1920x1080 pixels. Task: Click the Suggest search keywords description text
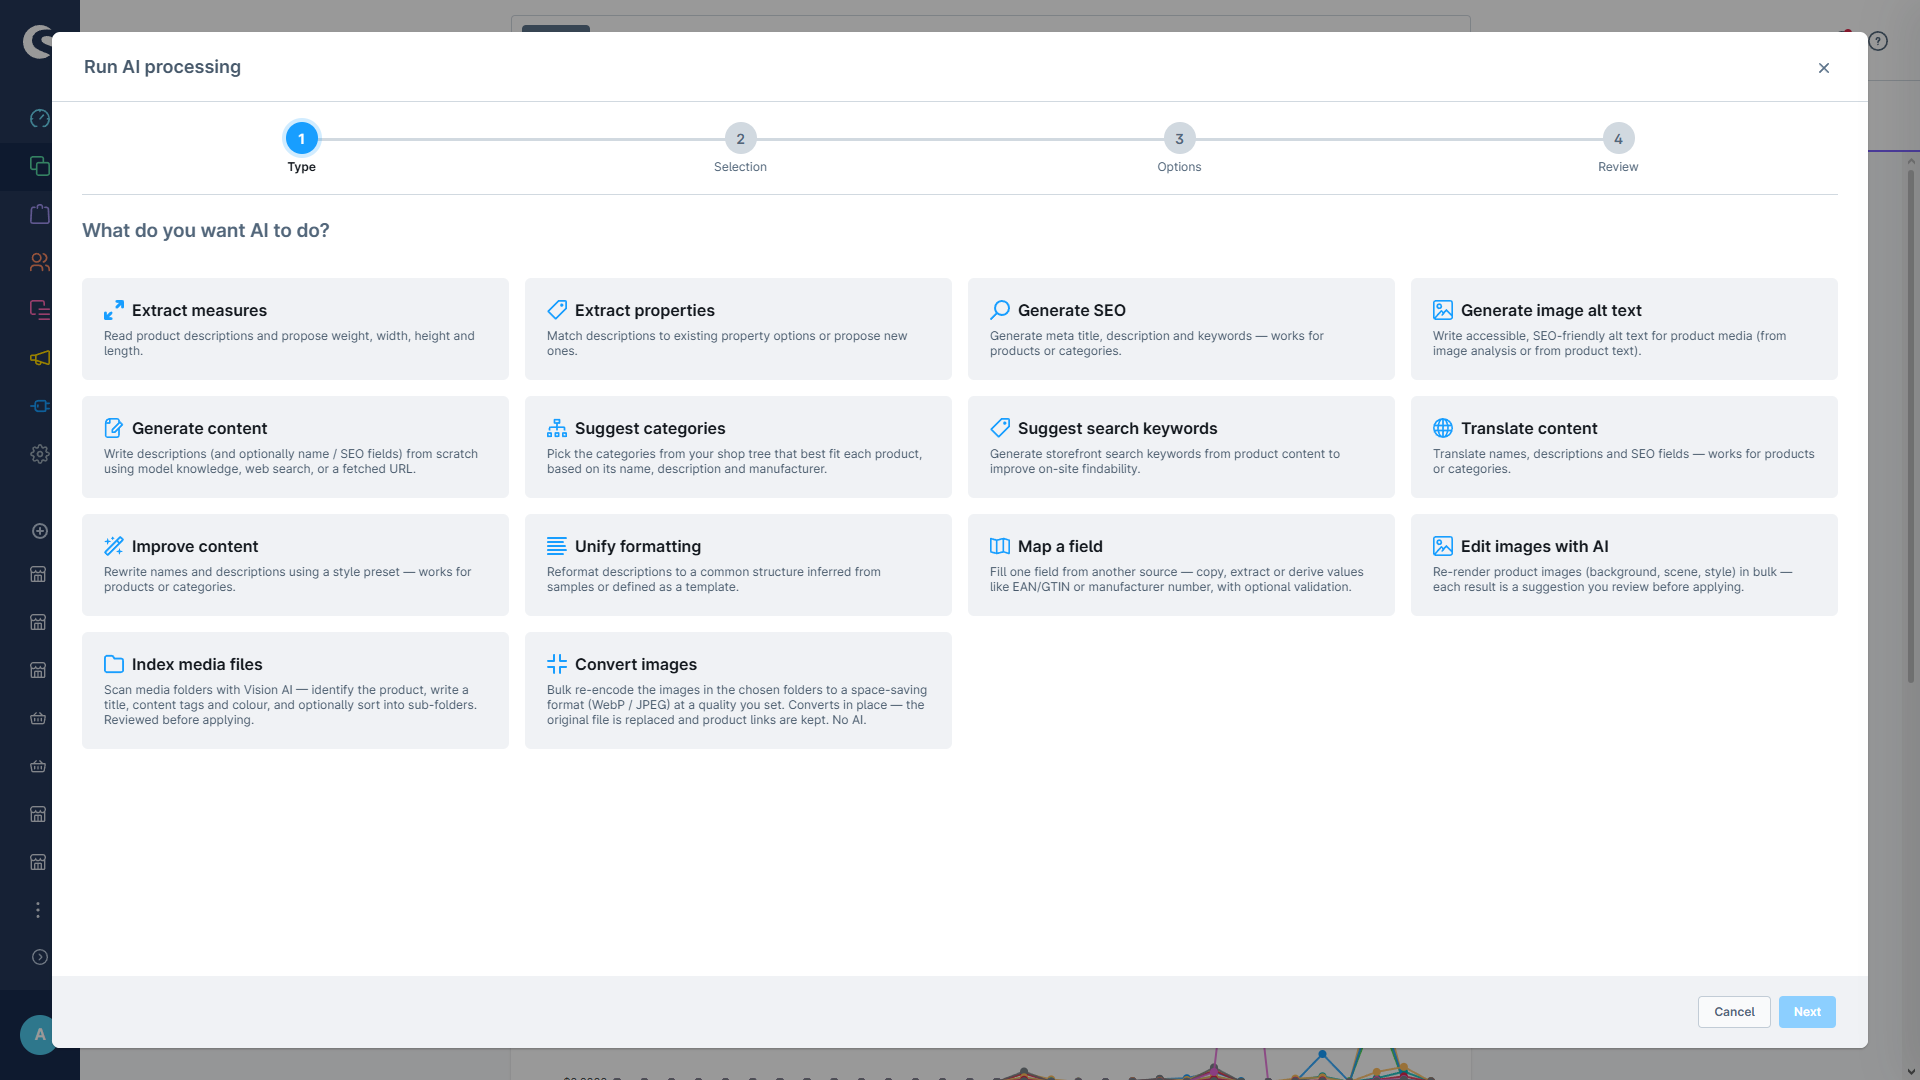(x=1165, y=461)
